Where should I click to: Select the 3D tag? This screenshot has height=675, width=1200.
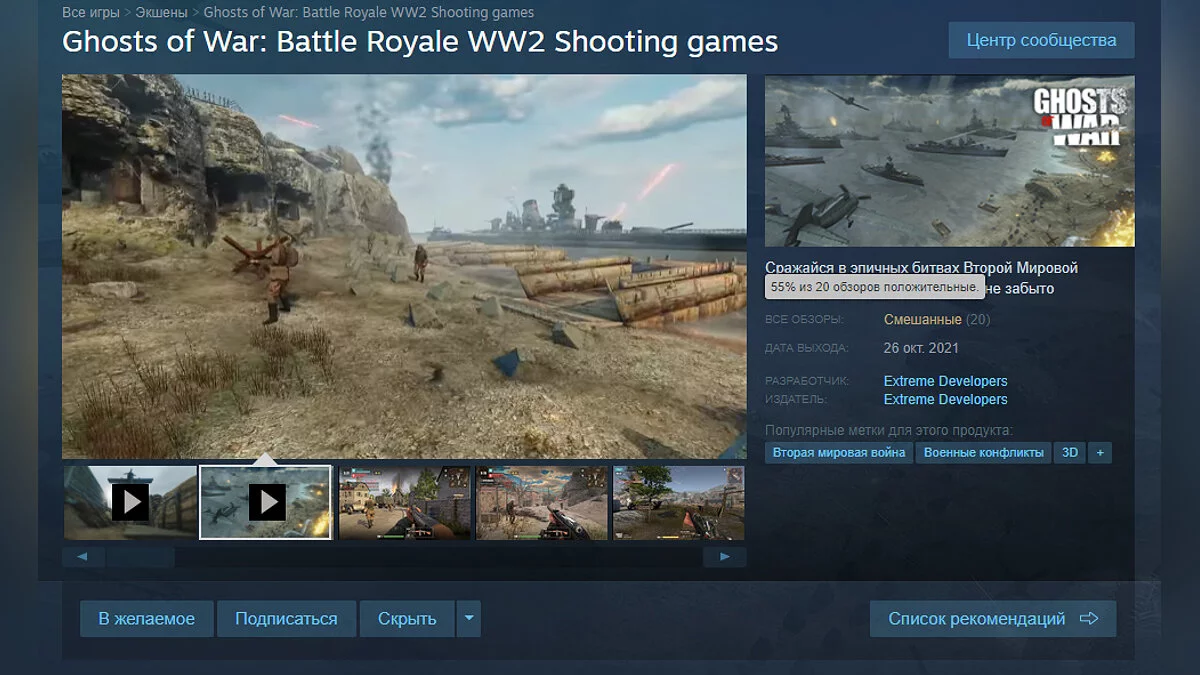click(1070, 453)
